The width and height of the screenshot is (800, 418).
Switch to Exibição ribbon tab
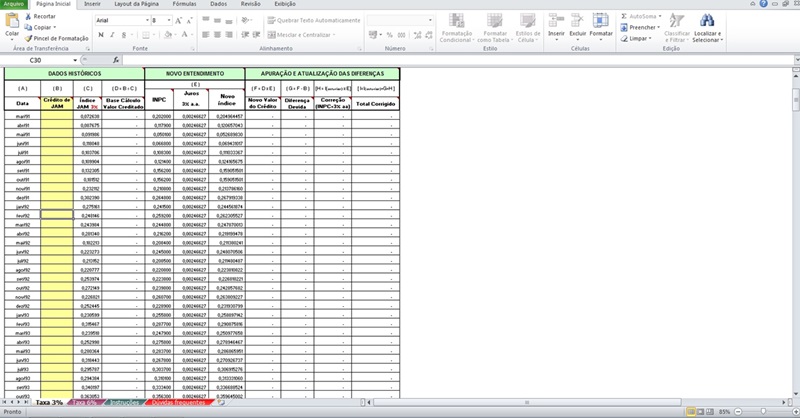click(x=285, y=4)
